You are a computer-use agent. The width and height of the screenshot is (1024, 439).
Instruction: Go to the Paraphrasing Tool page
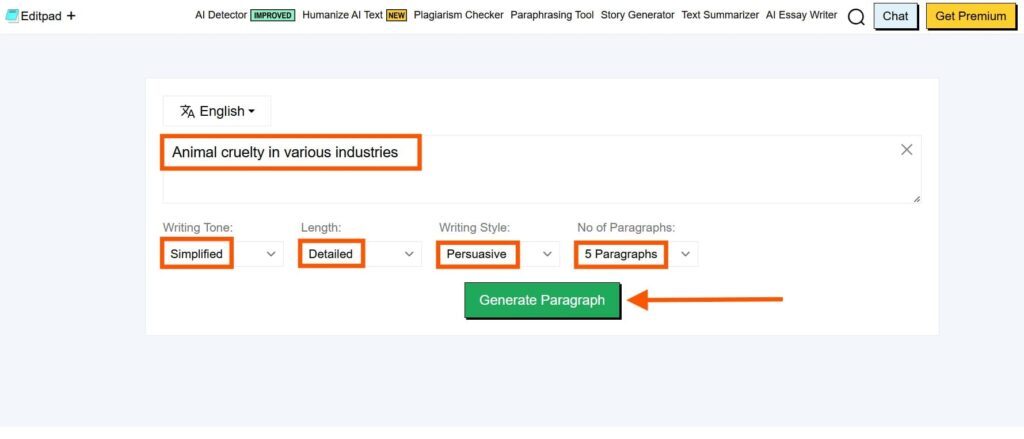552,15
